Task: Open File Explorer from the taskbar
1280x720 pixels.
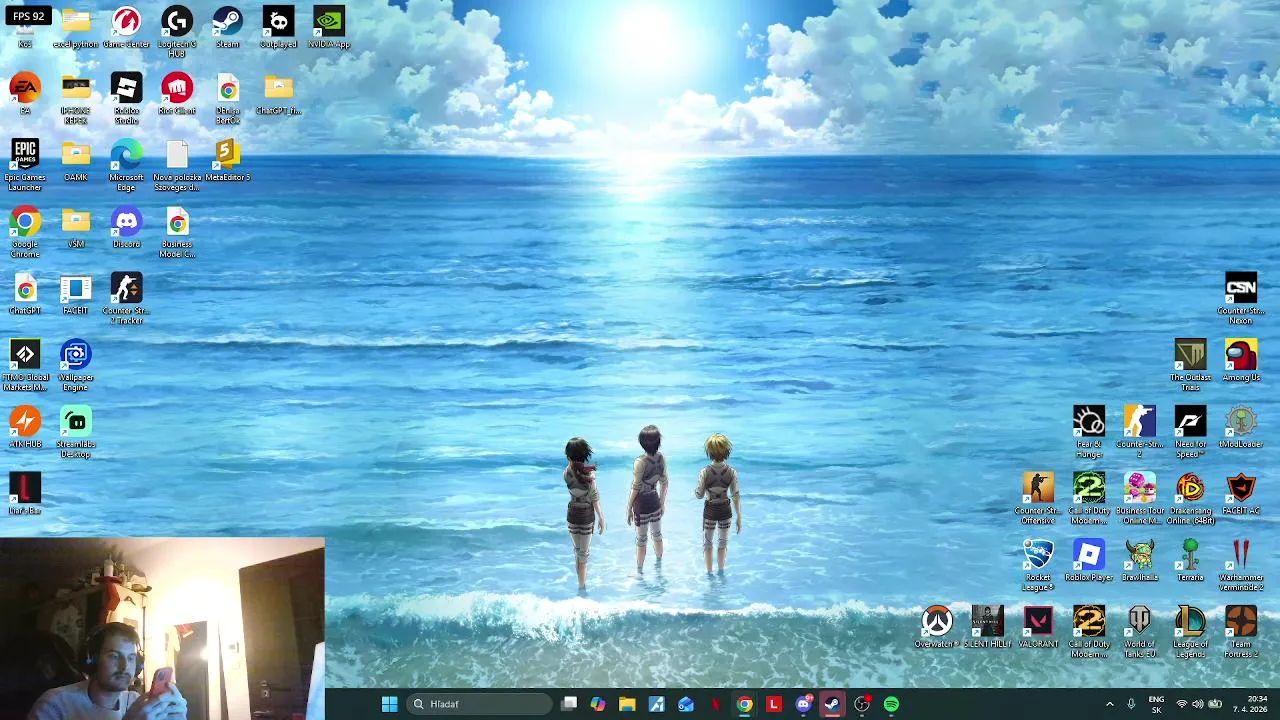Action: pyautogui.click(x=627, y=704)
